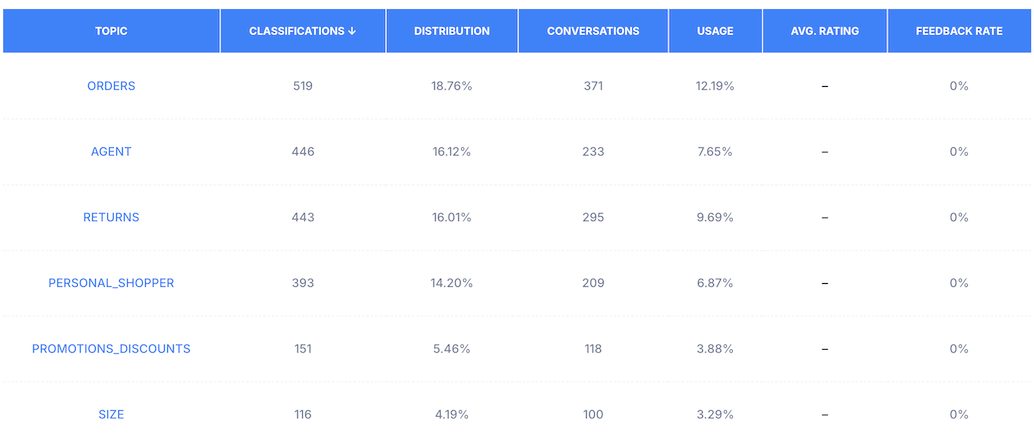Click the Usage column header

coord(715,31)
